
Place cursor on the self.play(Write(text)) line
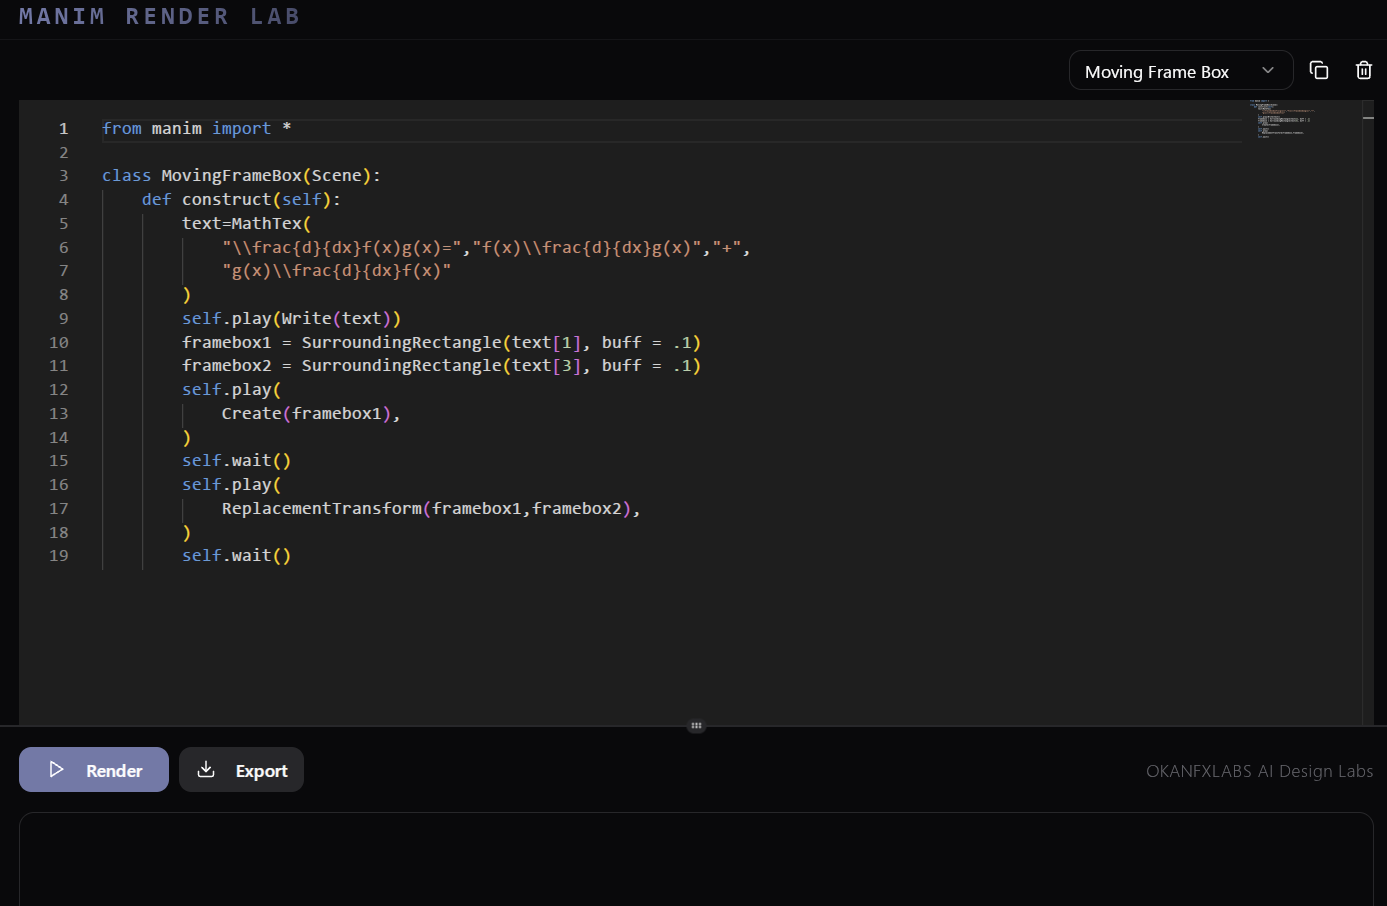291,319
